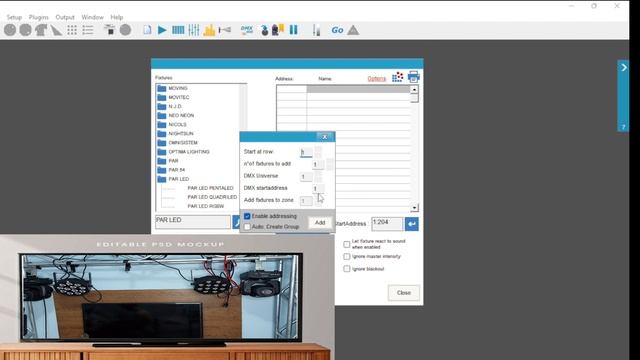Viewport: 640px width, 360px height.
Task: Click the help question mark on side panel
Action: [623, 127]
